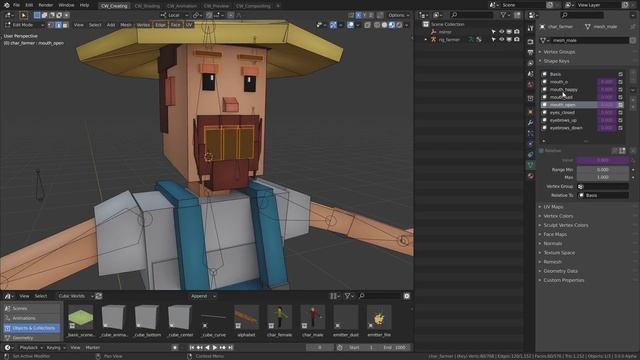
Task: Open Modifier properties wrench tab
Action: click(530, 122)
